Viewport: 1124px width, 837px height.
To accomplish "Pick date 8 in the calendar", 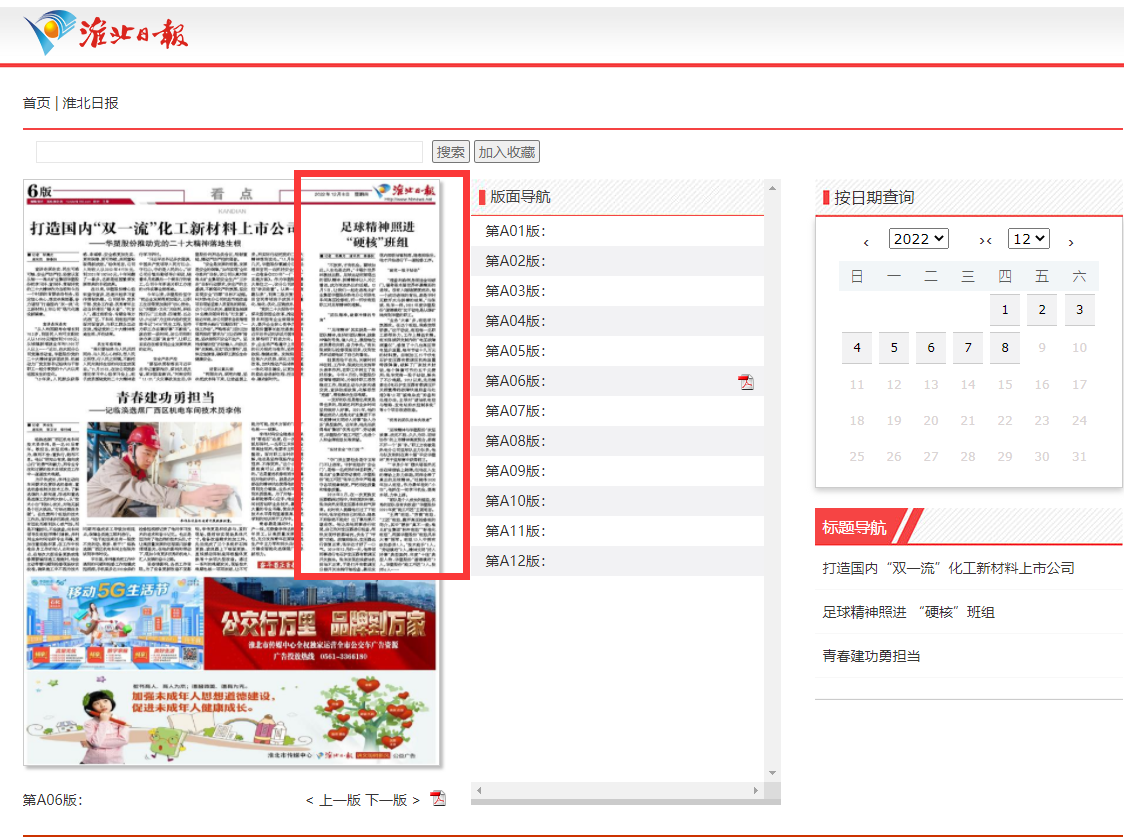I will point(1005,348).
